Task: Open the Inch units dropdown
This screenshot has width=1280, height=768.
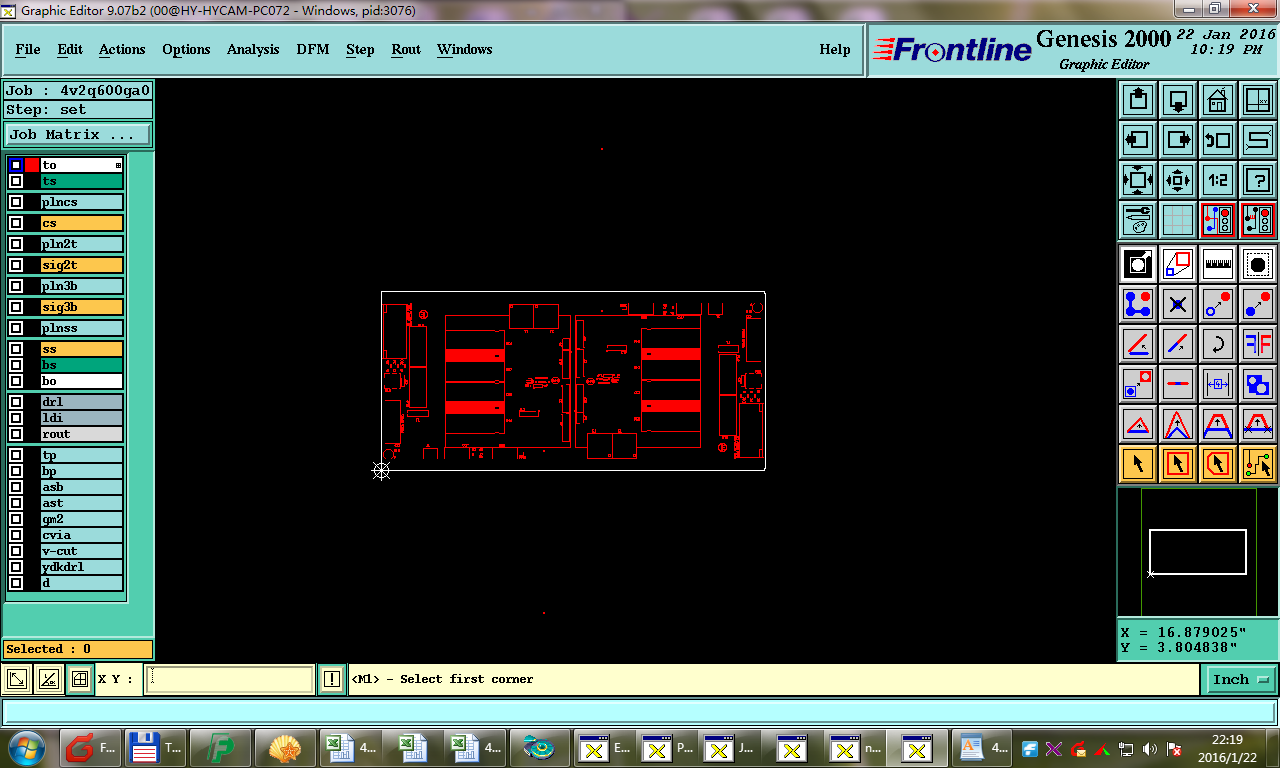Action: pyautogui.click(x=1241, y=679)
